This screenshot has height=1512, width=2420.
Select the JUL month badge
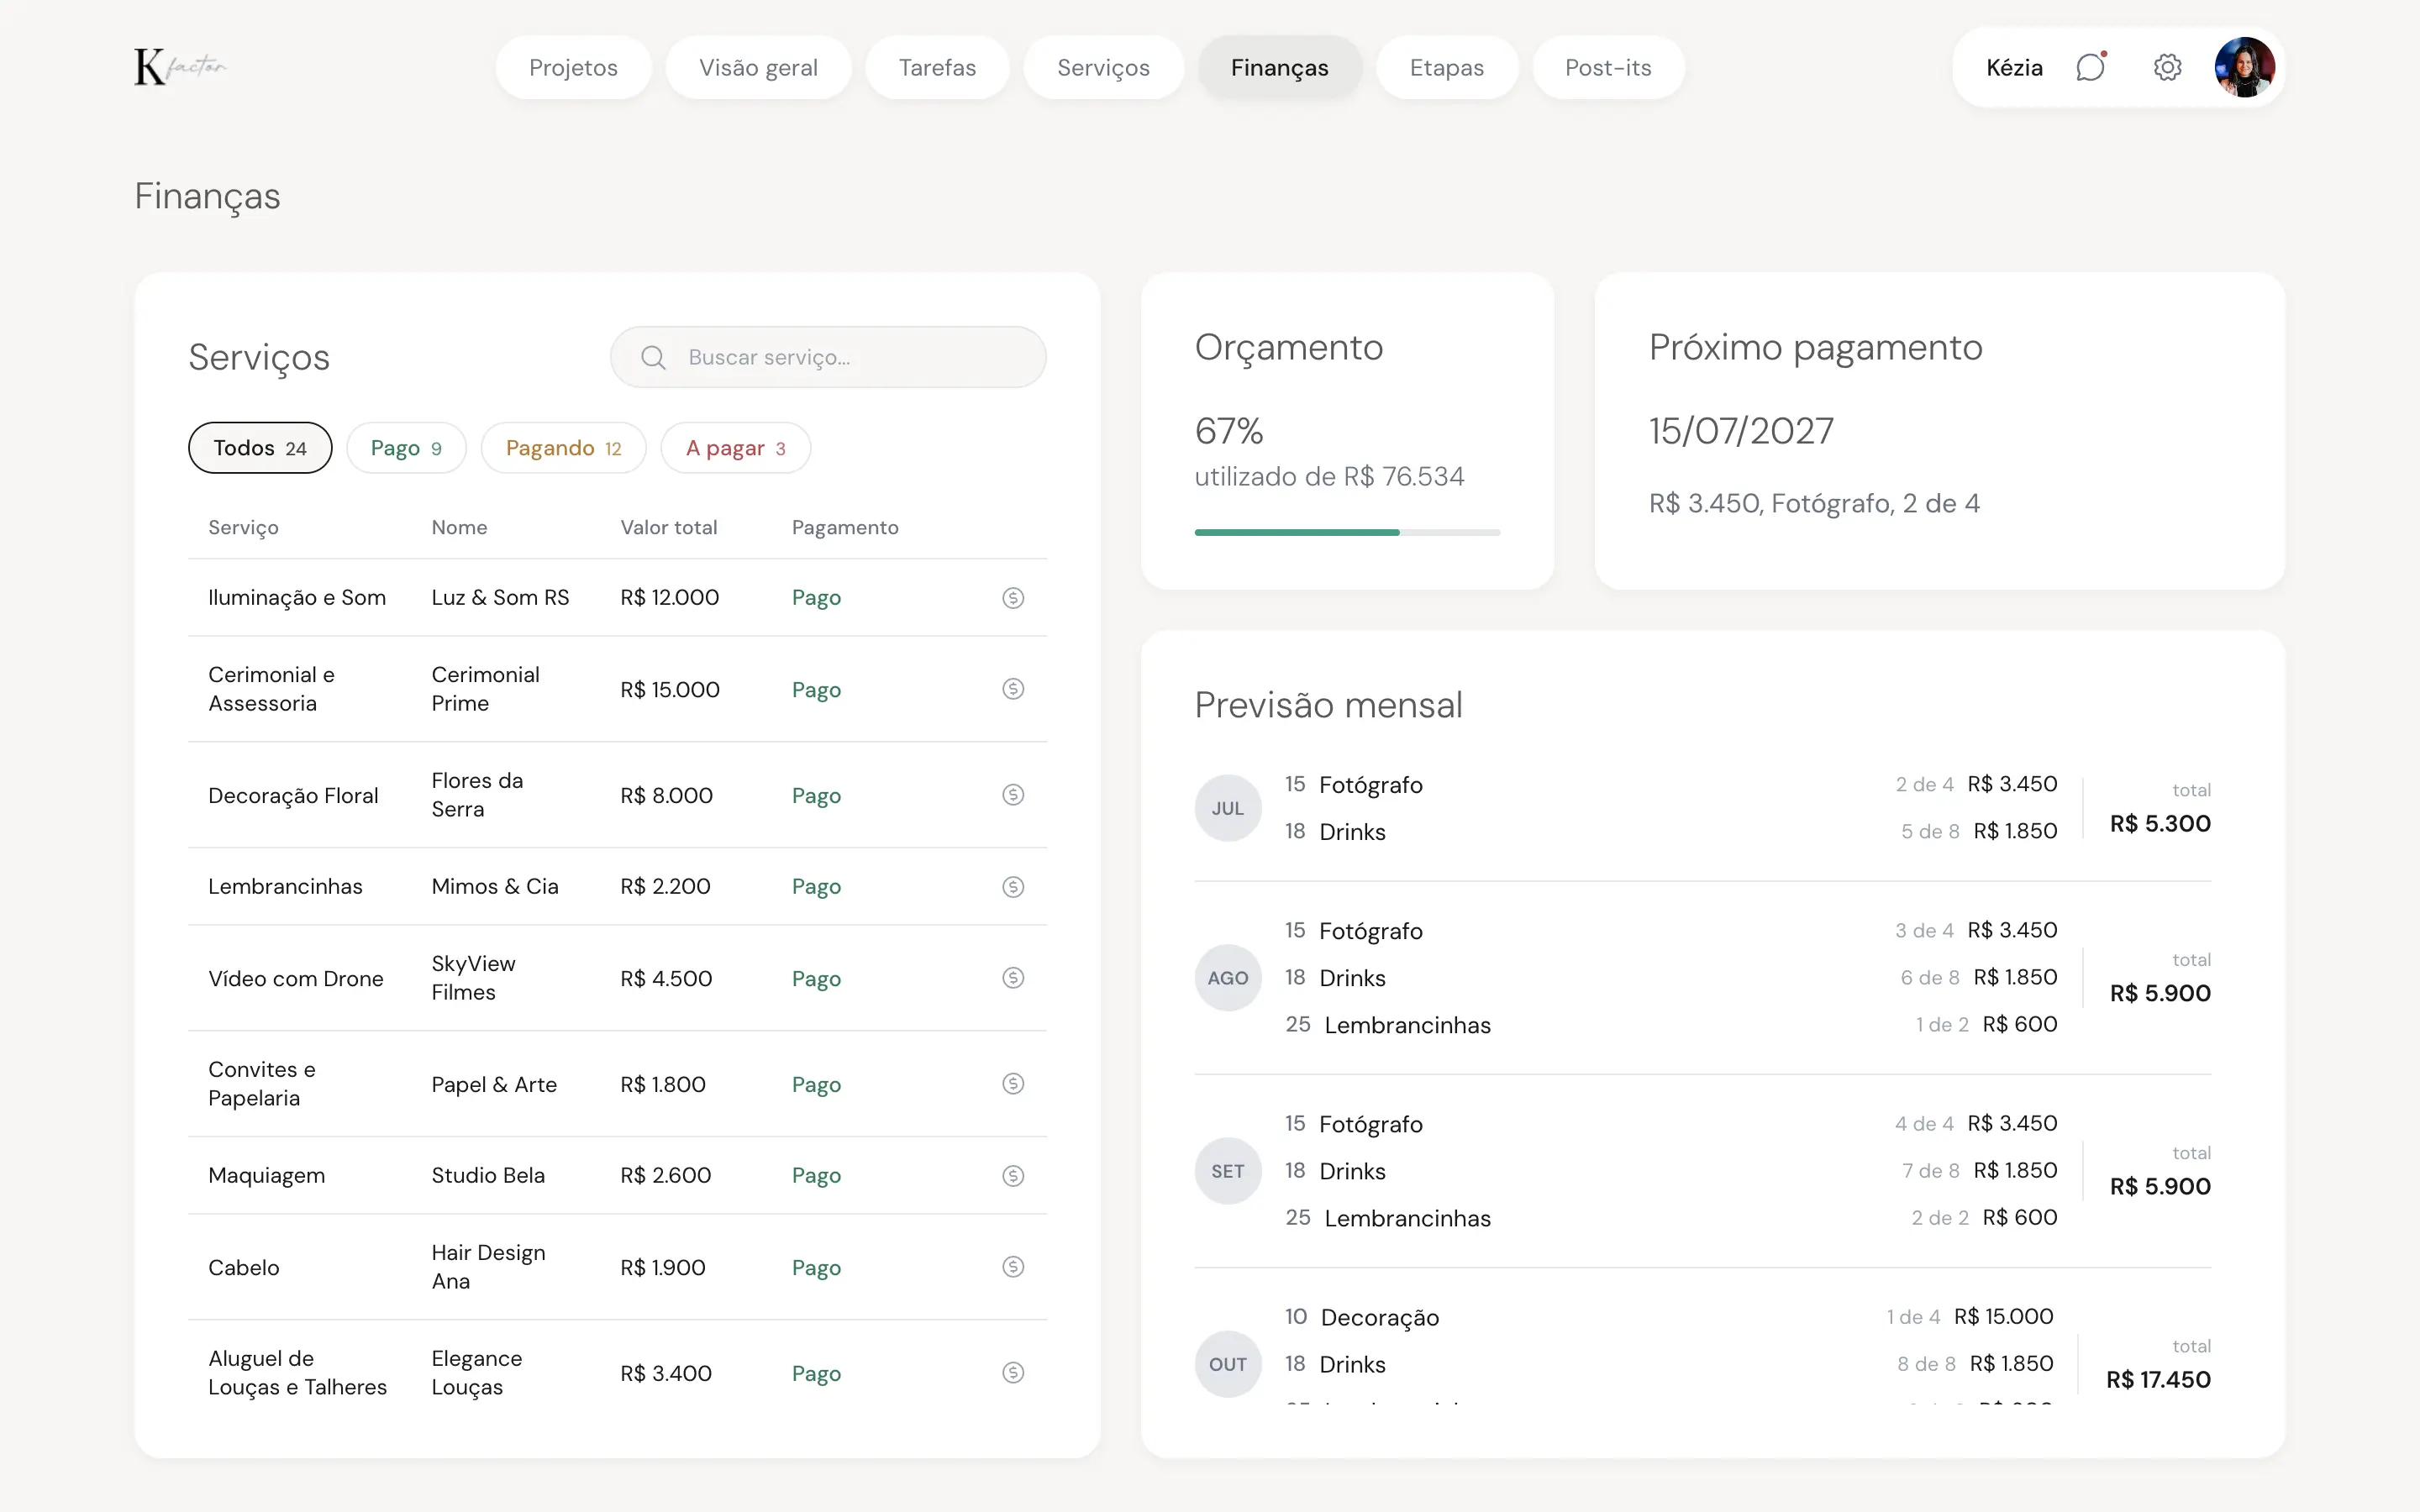pyautogui.click(x=1228, y=808)
